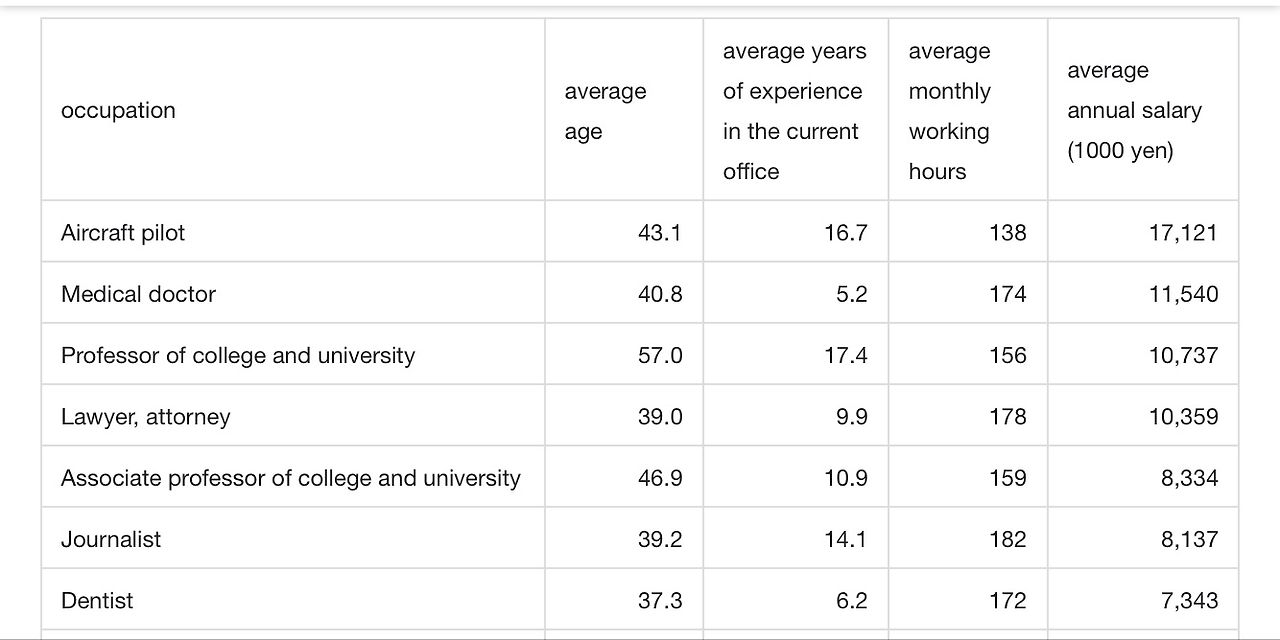Screen dimensions: 1280x640
Task: Click the "occupation" column header
Action: 118,110
